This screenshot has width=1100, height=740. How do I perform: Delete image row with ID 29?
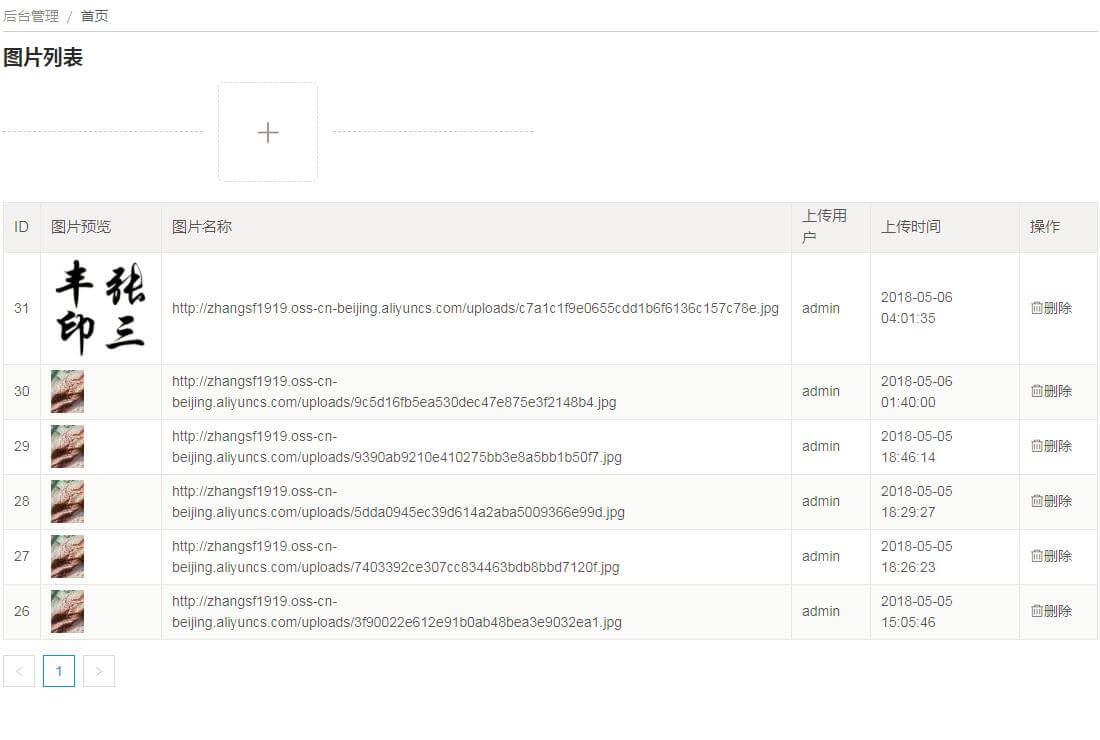[x=1051, y=446]
